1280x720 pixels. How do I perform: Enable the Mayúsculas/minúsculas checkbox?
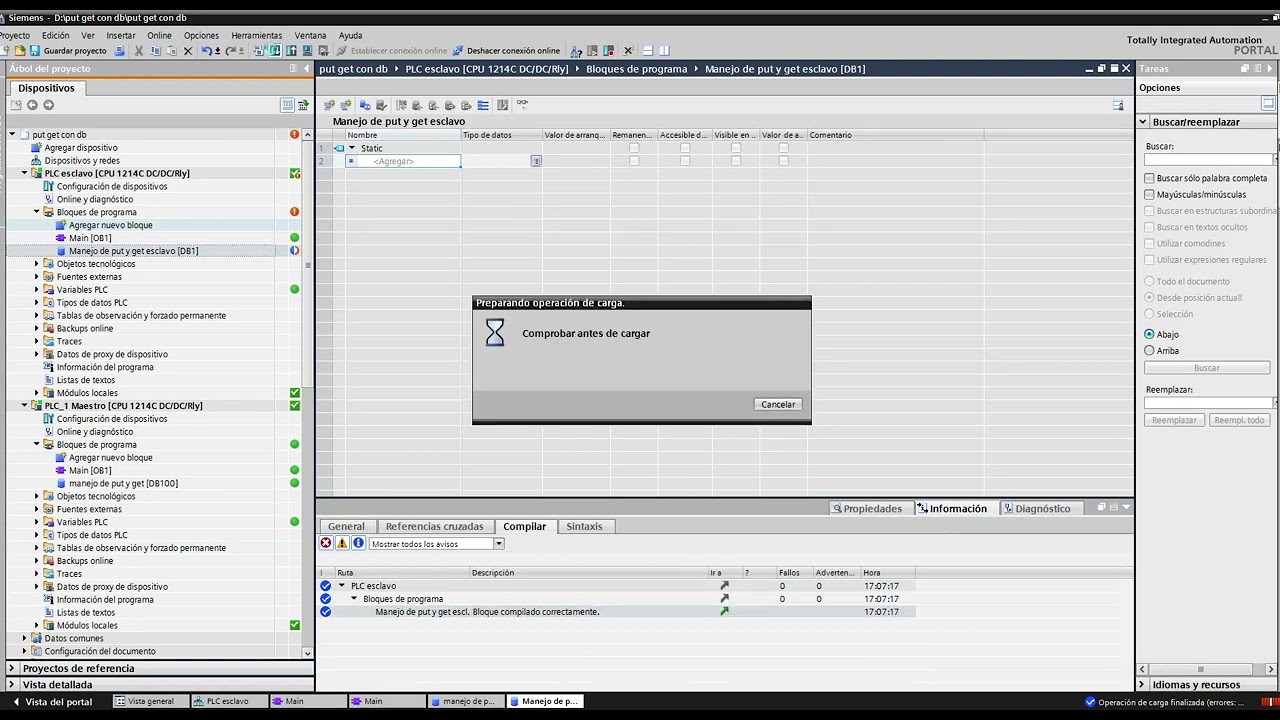click(1149, 194)
